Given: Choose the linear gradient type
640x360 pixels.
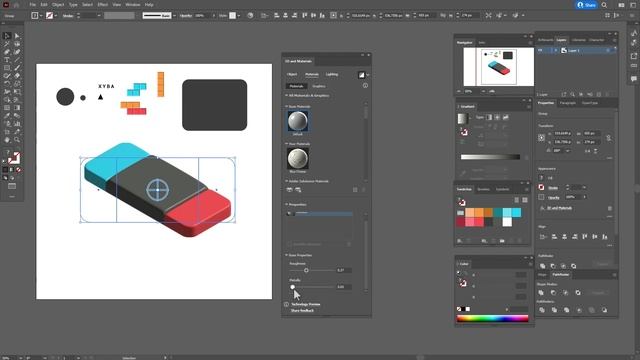Looking at the screenshot, I should coord(489,117).
